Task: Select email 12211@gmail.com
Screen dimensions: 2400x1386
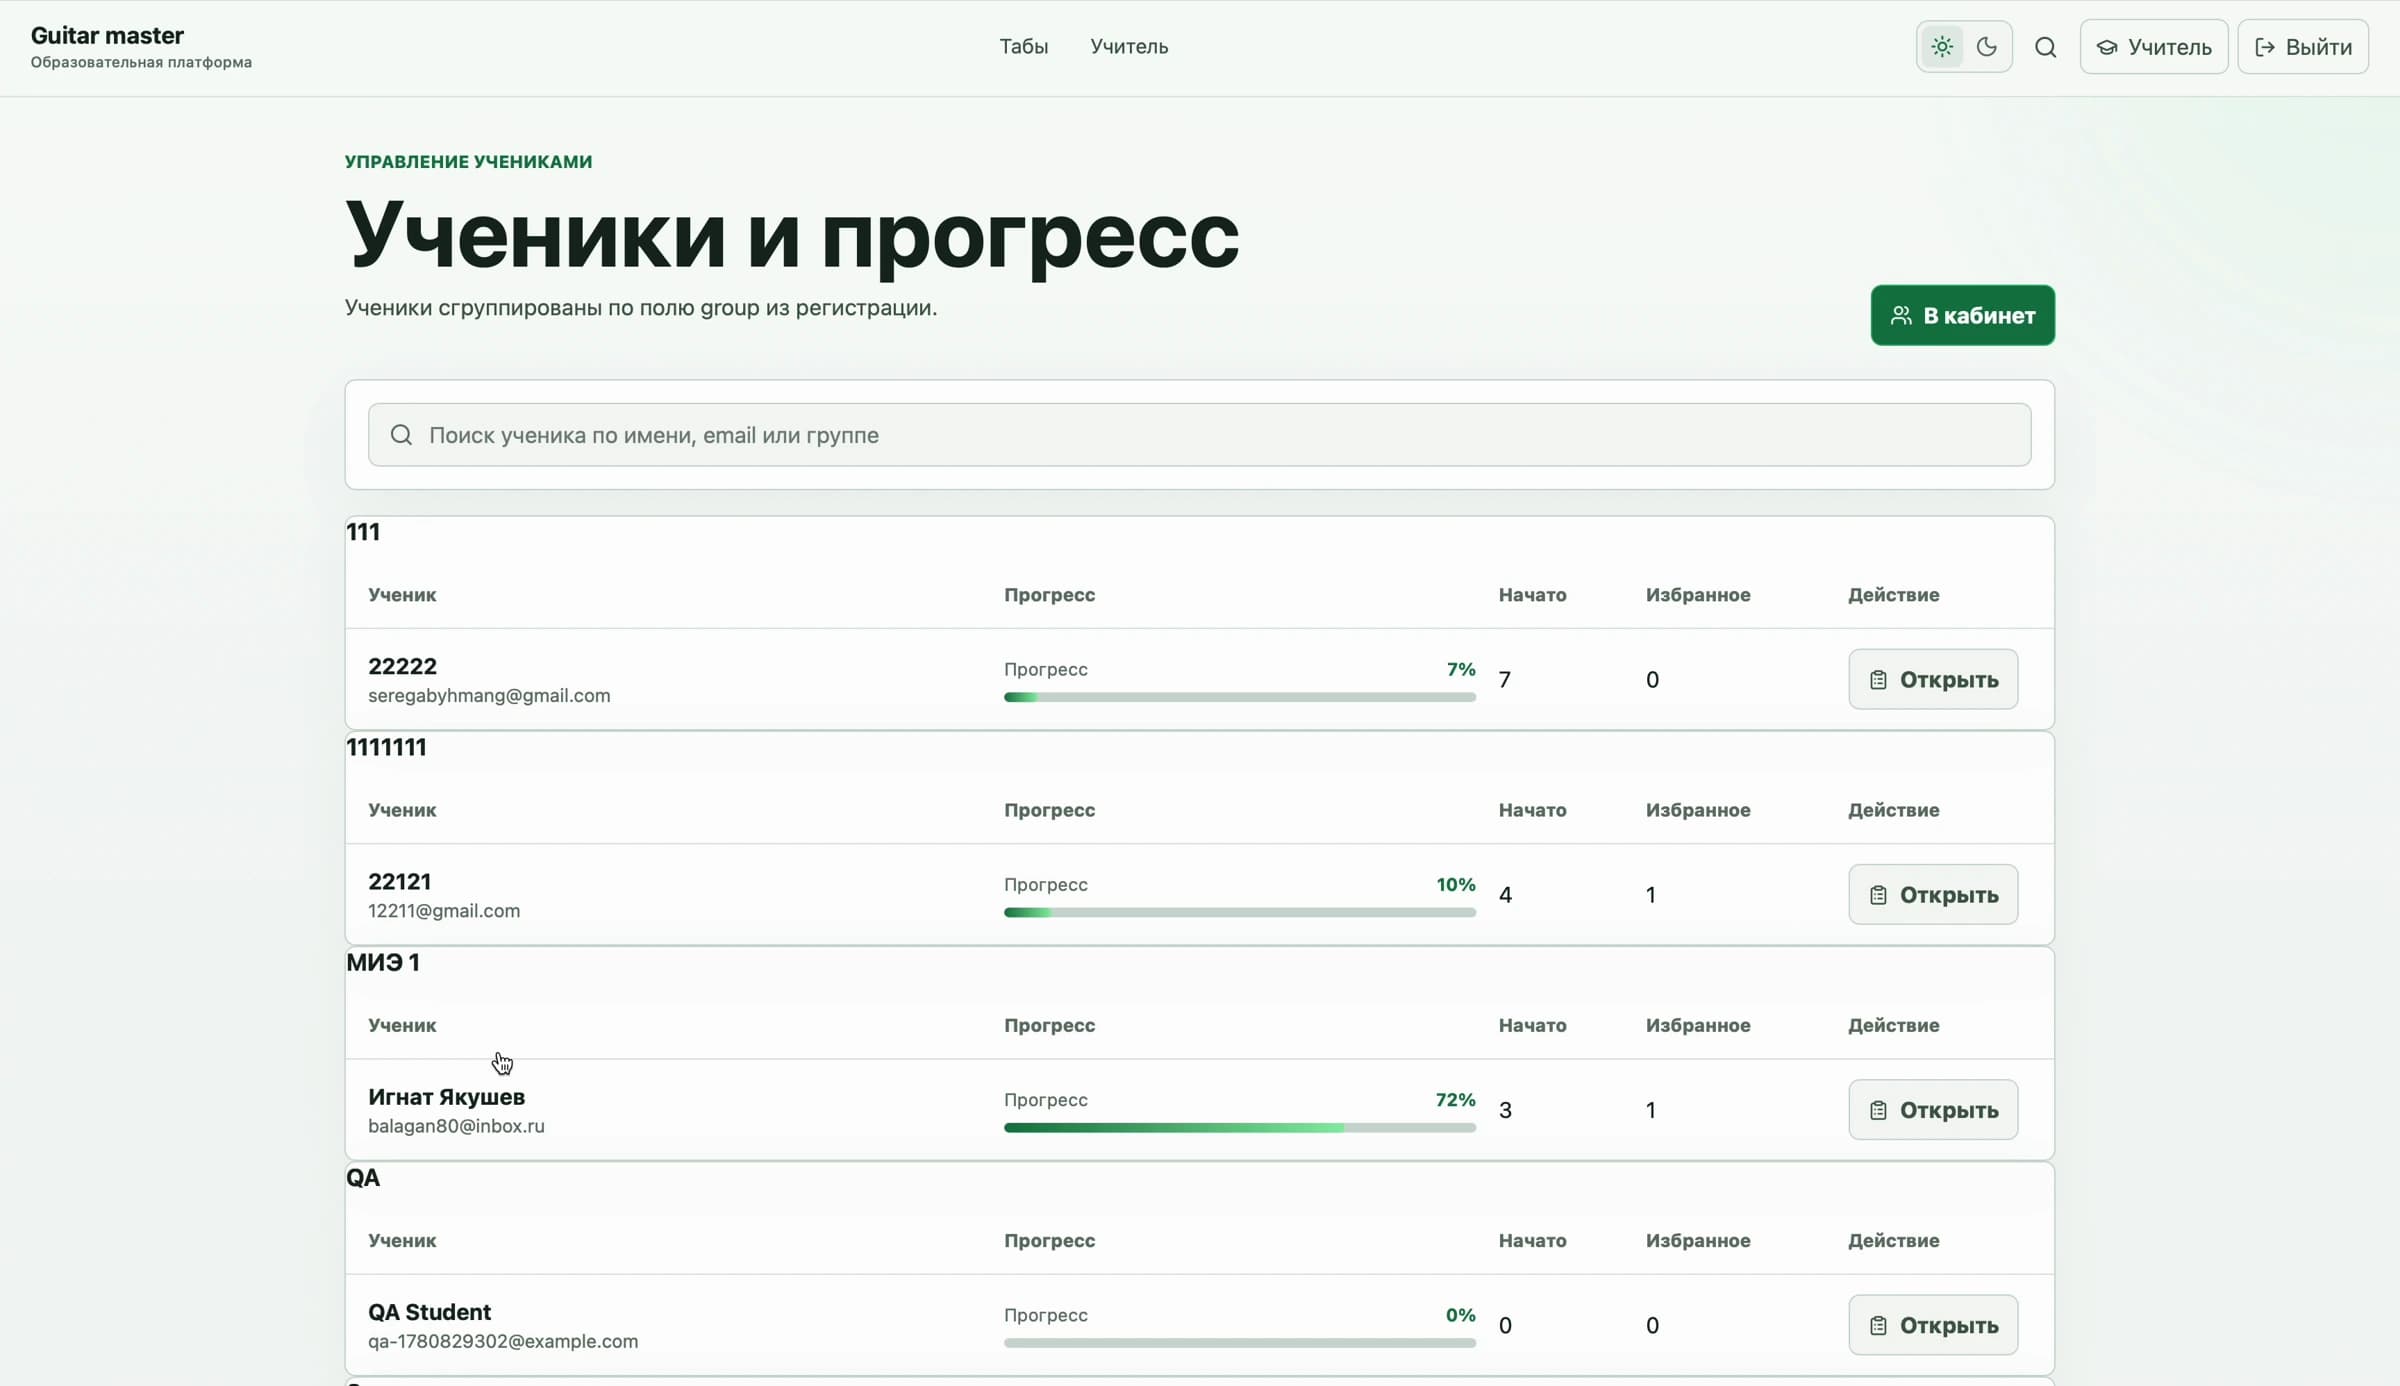Action: coord(444,911)
